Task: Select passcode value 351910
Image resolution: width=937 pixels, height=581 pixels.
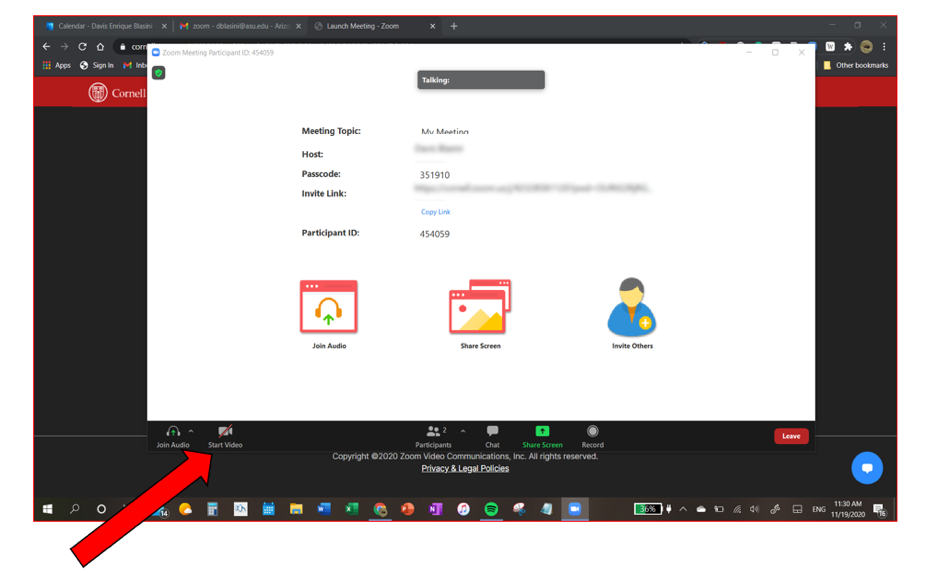Action: point(434,175)
